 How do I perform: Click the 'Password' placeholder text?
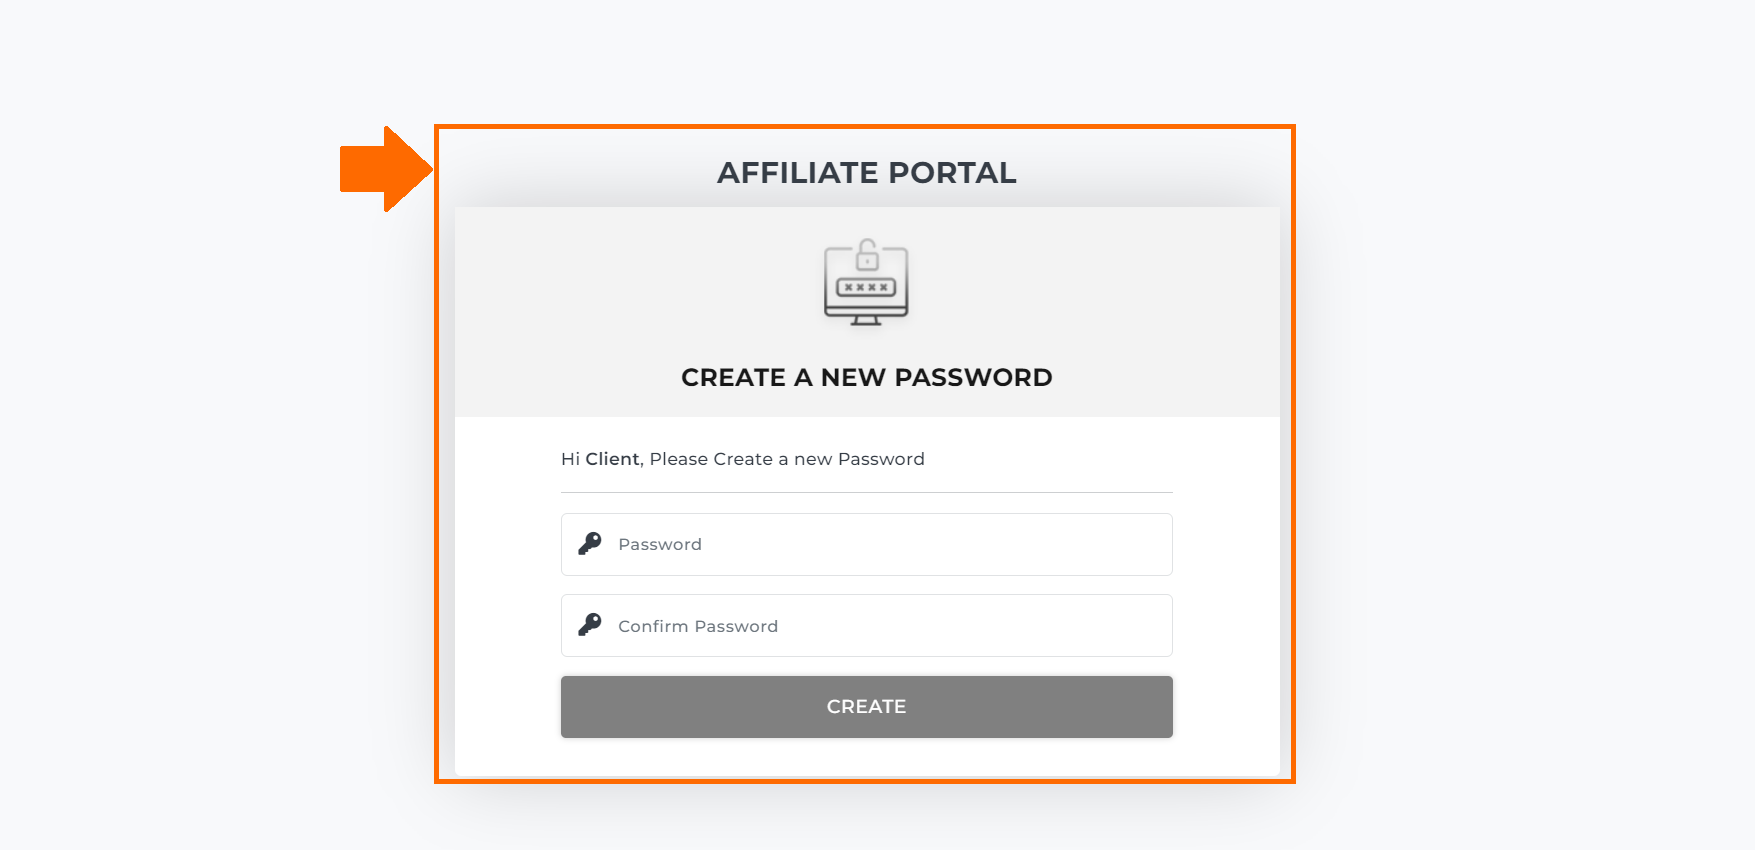pyautogui.click(x=660, y=544)
